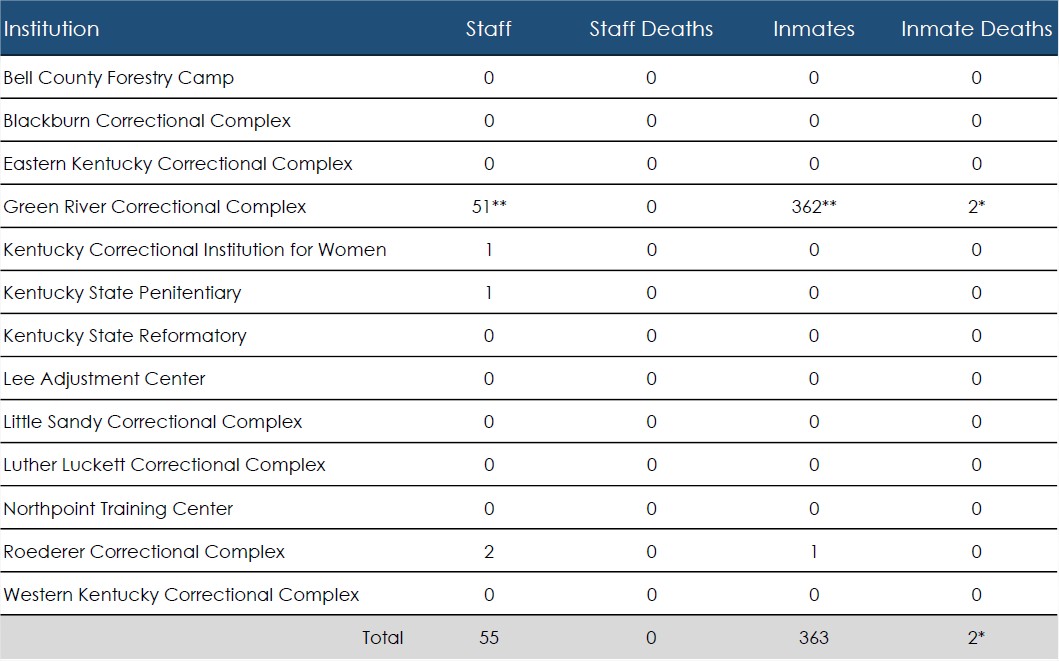This screenshot has height=661, width=1059.
Task: Select Blackburn Correctional Complex row label
Action: tap(147, 121)
